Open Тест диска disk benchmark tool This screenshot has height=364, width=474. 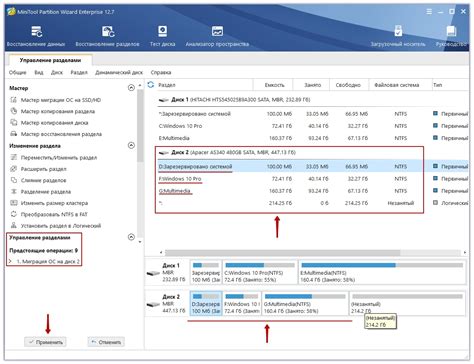[162, 36]
